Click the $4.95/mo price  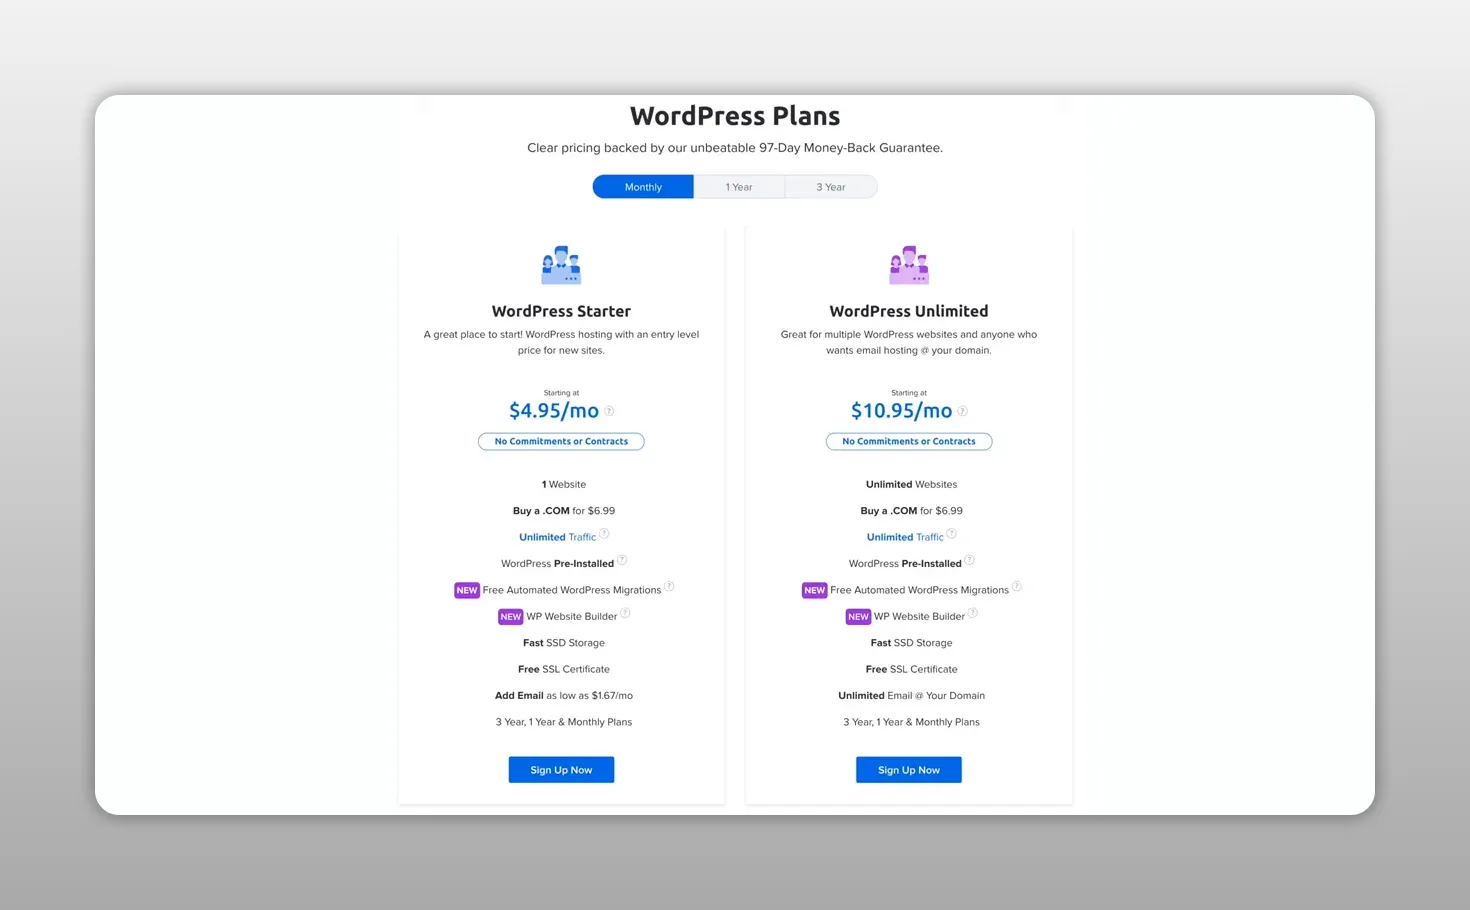pos(554,411)
